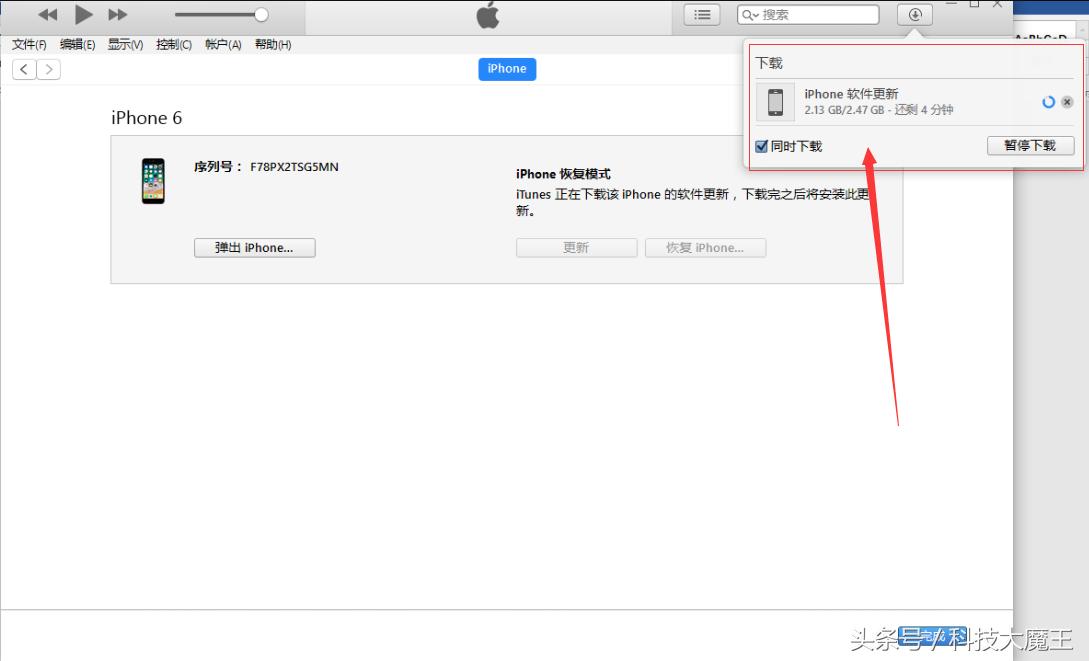Screen dimensions: 1089x661
Task: Click the iPhone thumbnail in downloads list
Action: click(775, 102)
